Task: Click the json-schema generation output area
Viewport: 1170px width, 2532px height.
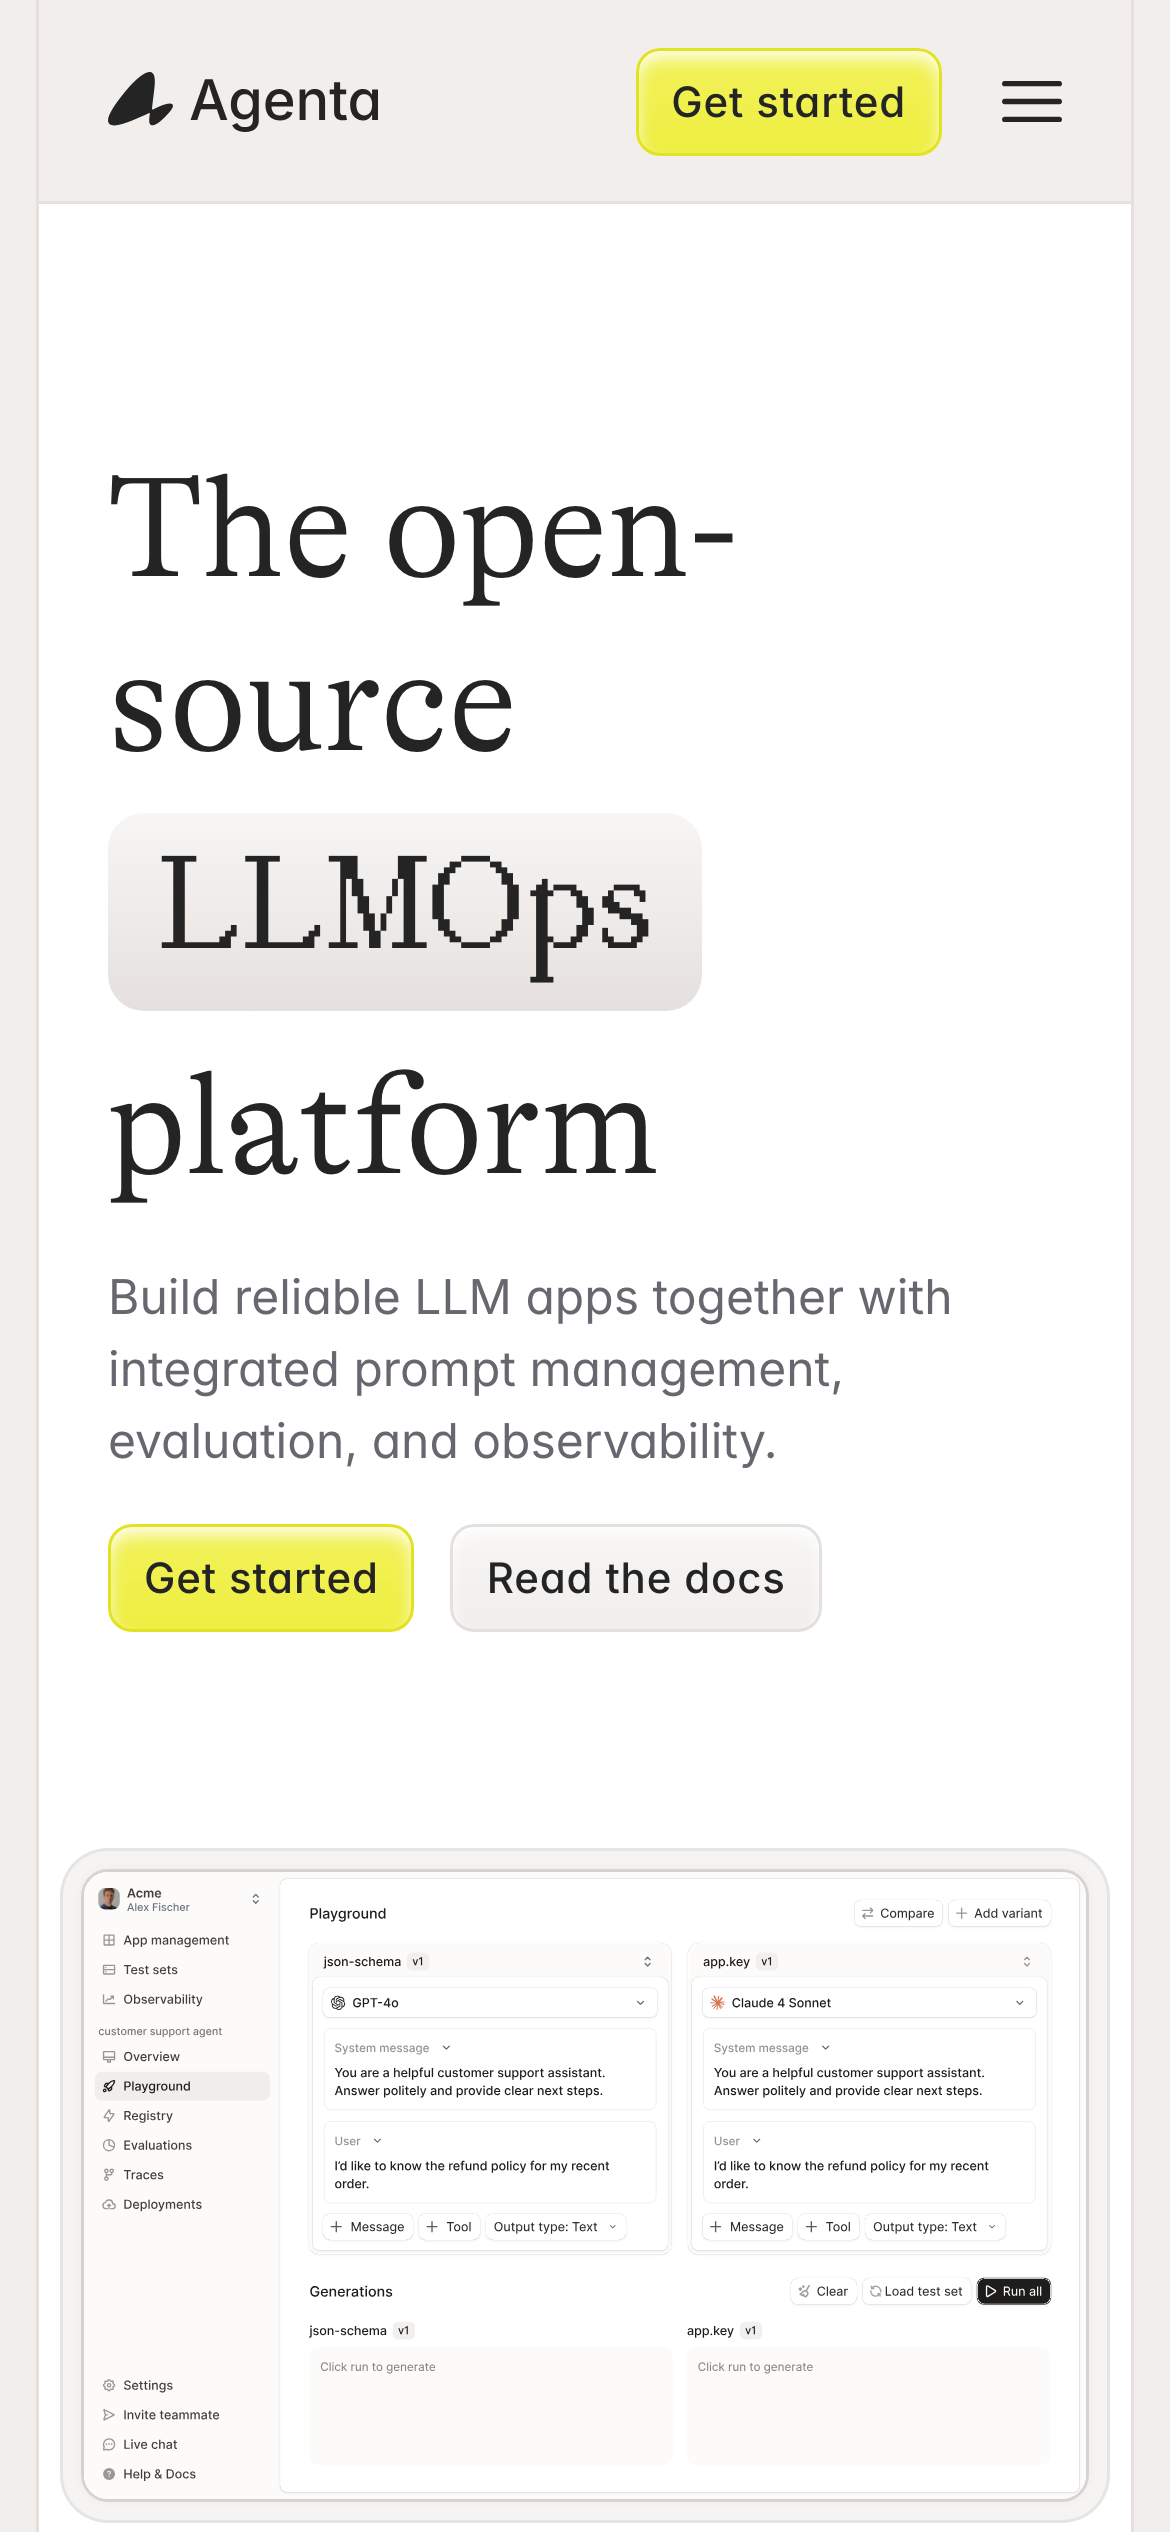Action: click(490, 2405)
